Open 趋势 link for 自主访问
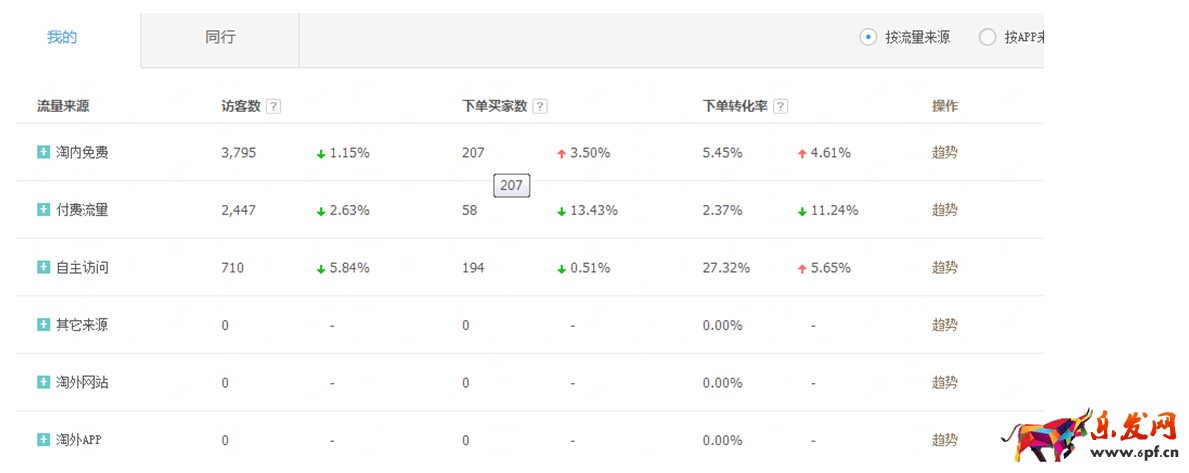The height and width of the screenshot is (473, 1189). [944, 268]
